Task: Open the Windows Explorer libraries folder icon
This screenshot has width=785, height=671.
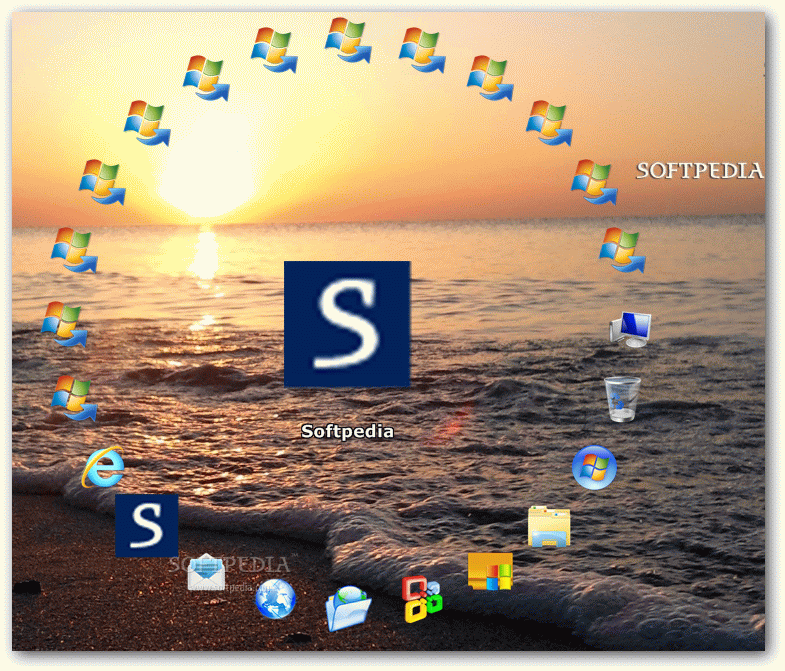Action: point(549,526)
